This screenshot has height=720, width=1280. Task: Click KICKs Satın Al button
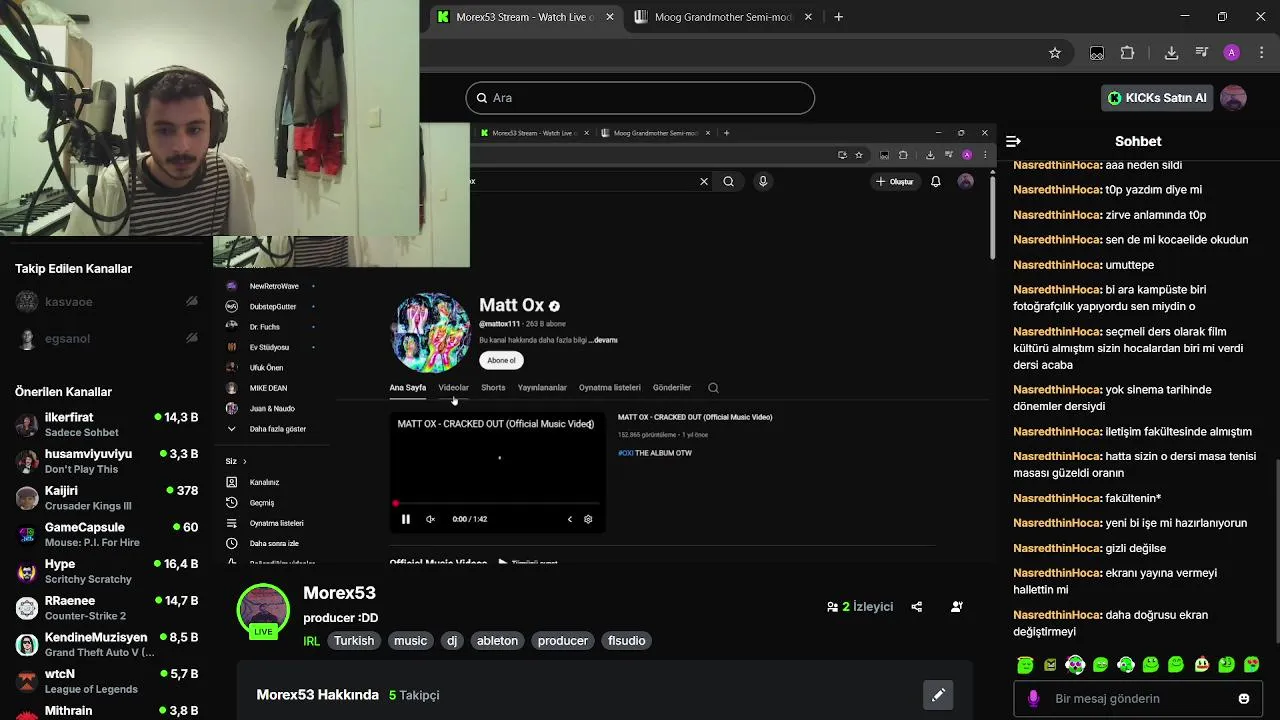[1157, 98]
